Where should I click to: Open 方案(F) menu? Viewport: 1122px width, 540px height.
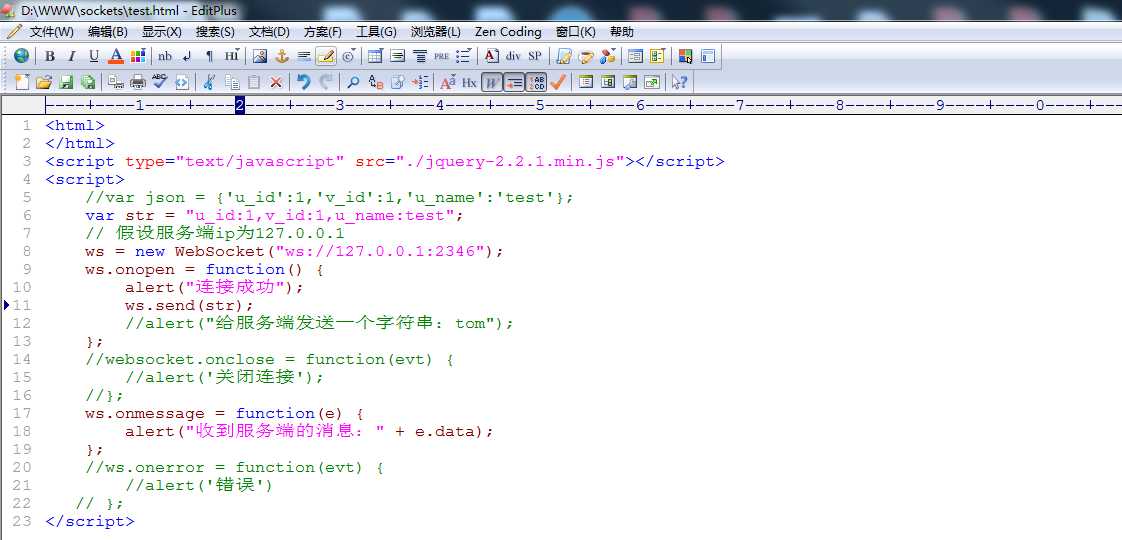(x=323, y=31)
